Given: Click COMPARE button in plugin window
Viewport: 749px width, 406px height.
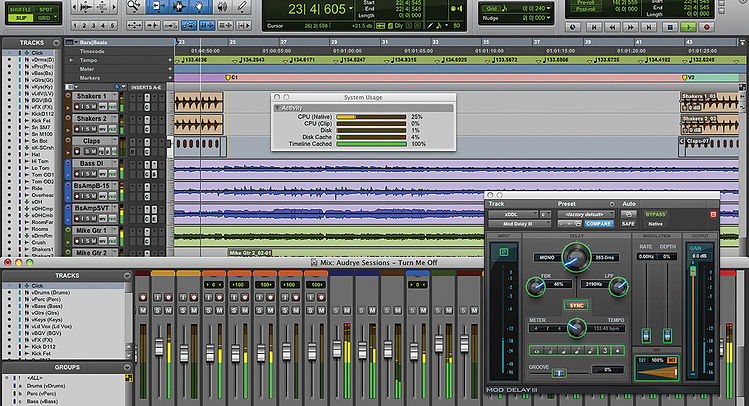Looking at the screenshot, I should (x=599, y=224).
